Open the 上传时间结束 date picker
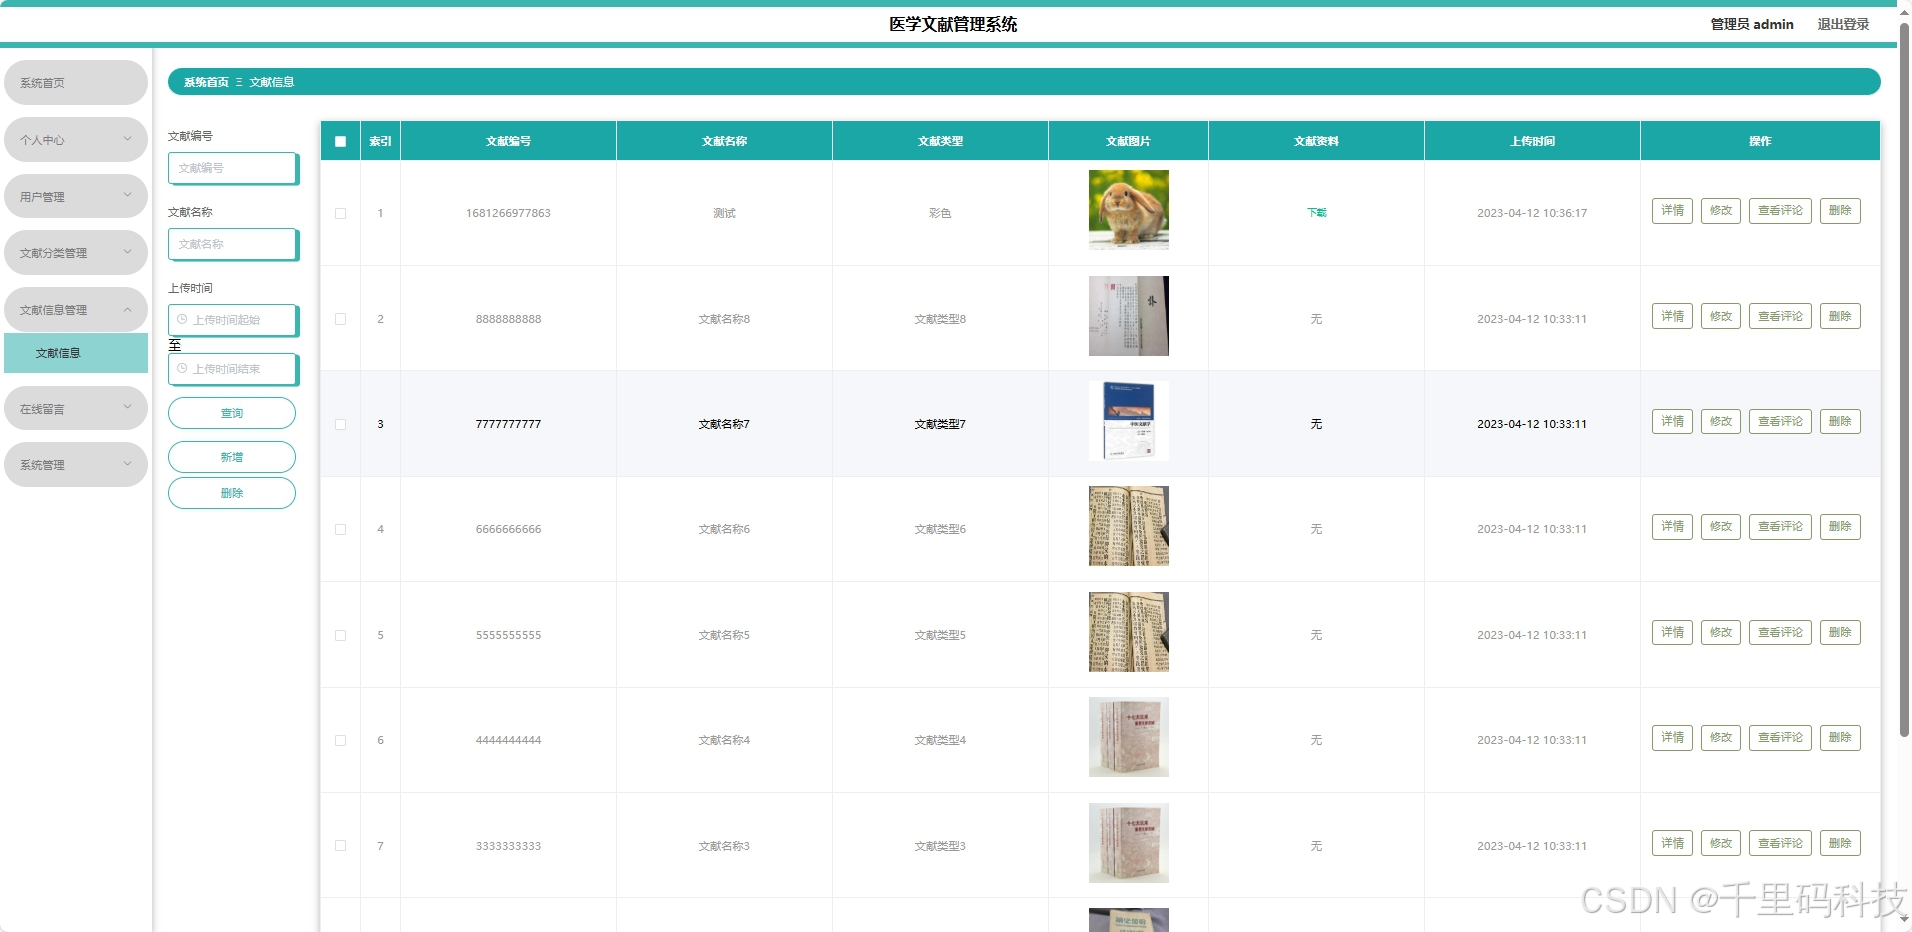 click(233, 369)
